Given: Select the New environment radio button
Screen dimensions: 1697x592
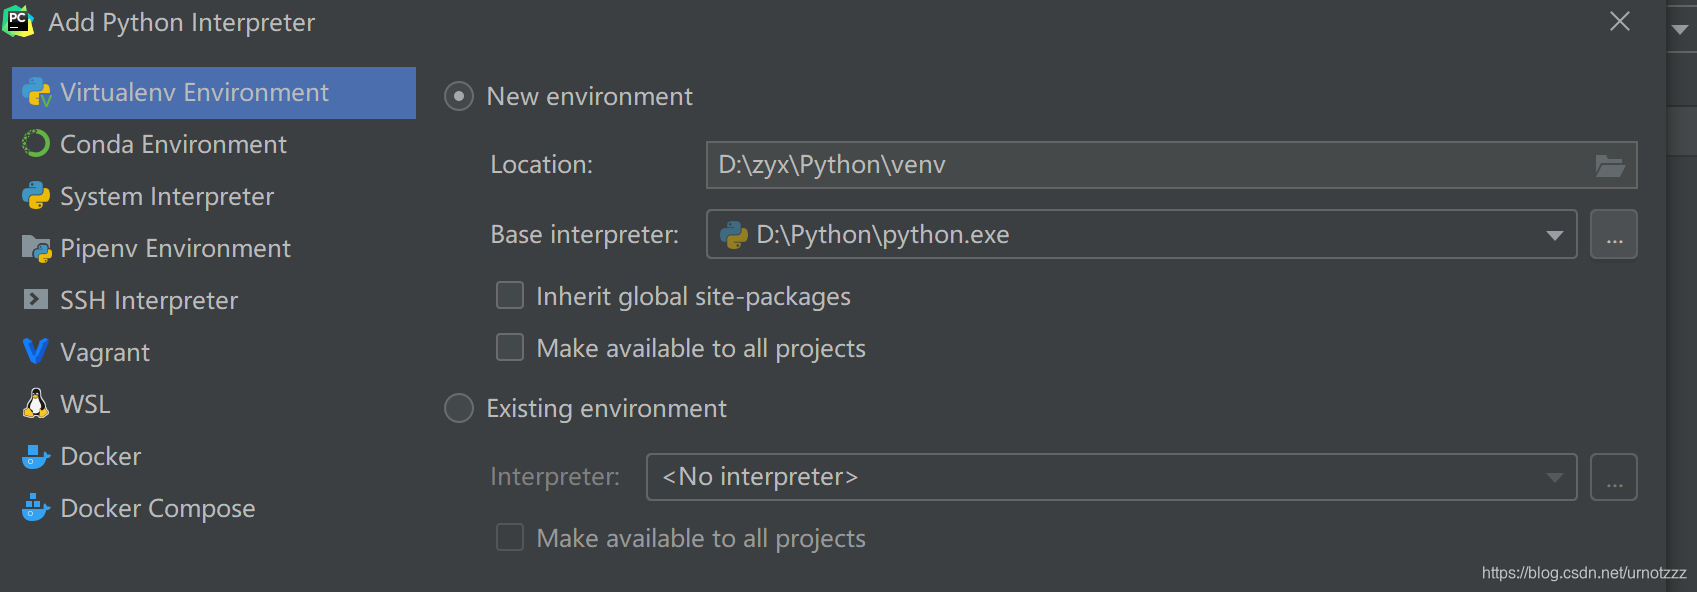Looking at the screenshot, I should tap(459, 97).
